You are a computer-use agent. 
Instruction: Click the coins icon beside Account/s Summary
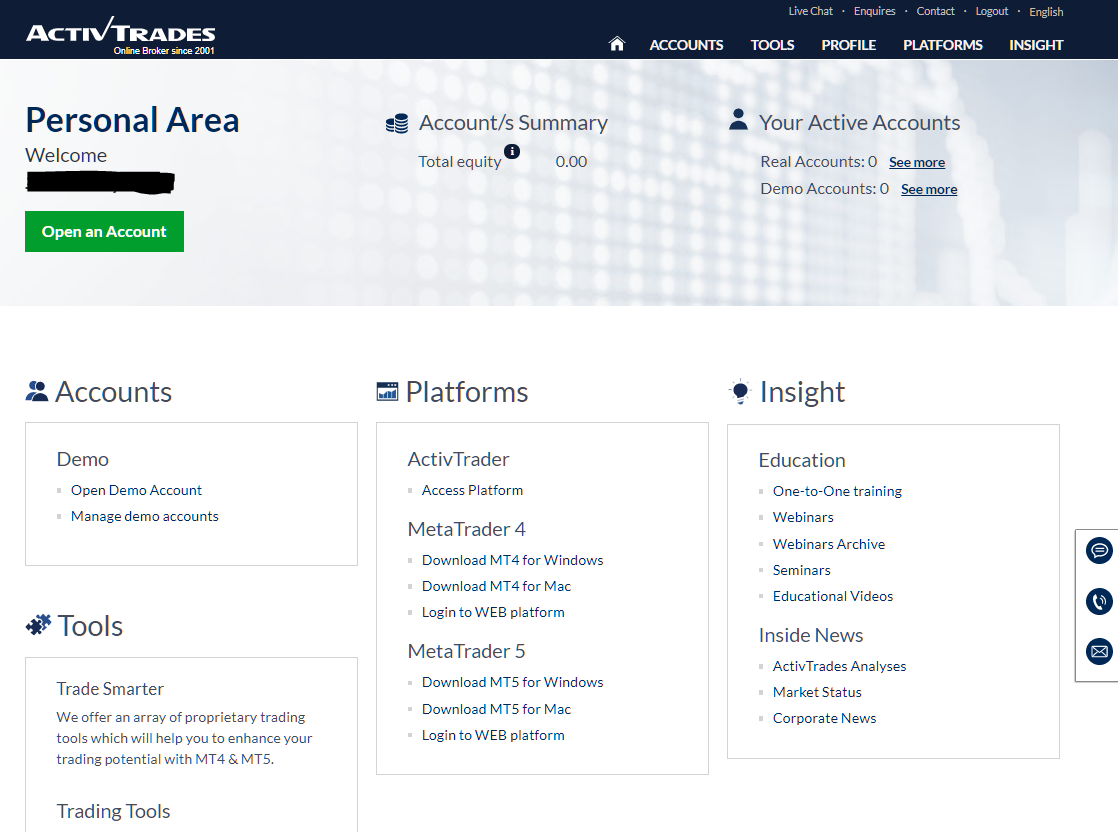tap(397, 123)
